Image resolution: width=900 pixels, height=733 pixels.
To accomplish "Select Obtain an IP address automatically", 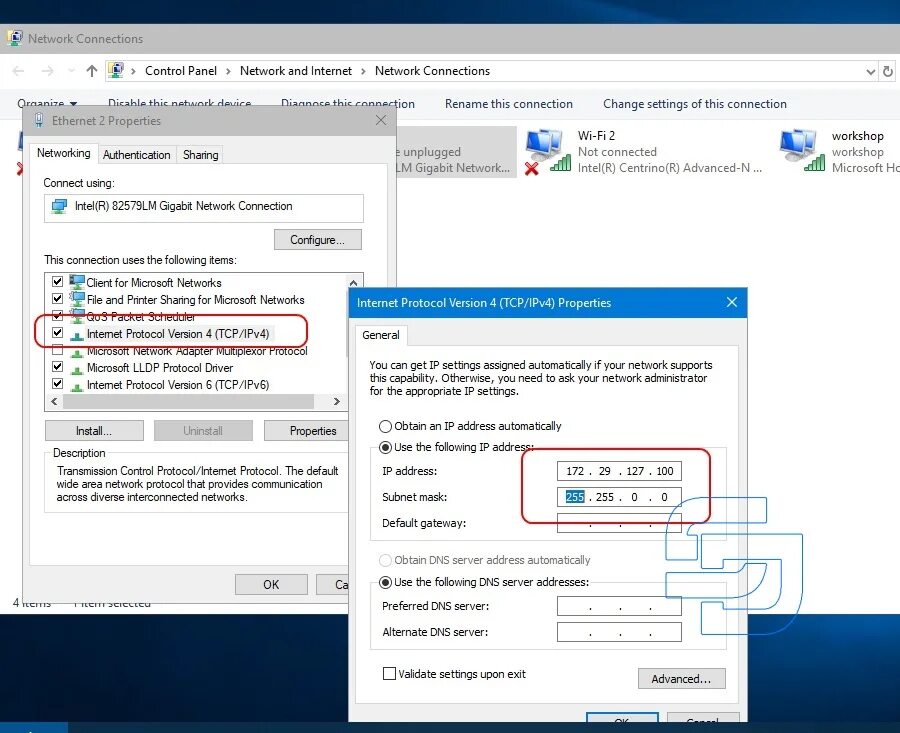I will pos(385,425).
